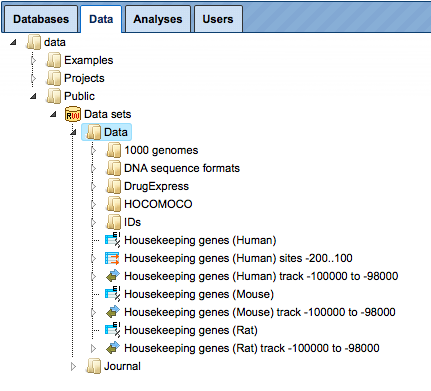431x391 pixels.
Task: Expand the HOCOMOCO folder
Action: coord(94,204)
